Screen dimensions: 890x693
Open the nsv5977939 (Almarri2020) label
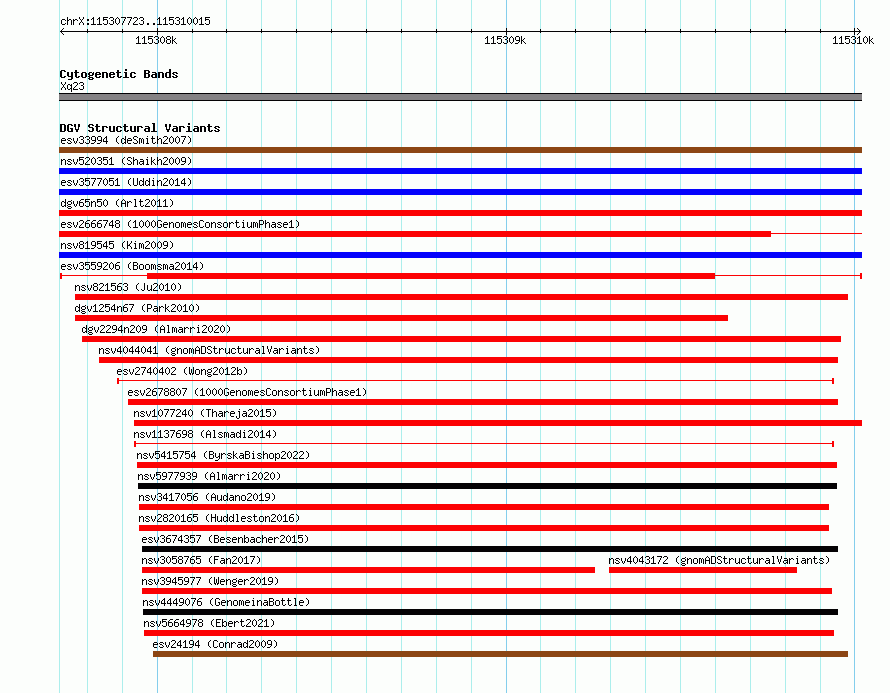pos(209,476)
